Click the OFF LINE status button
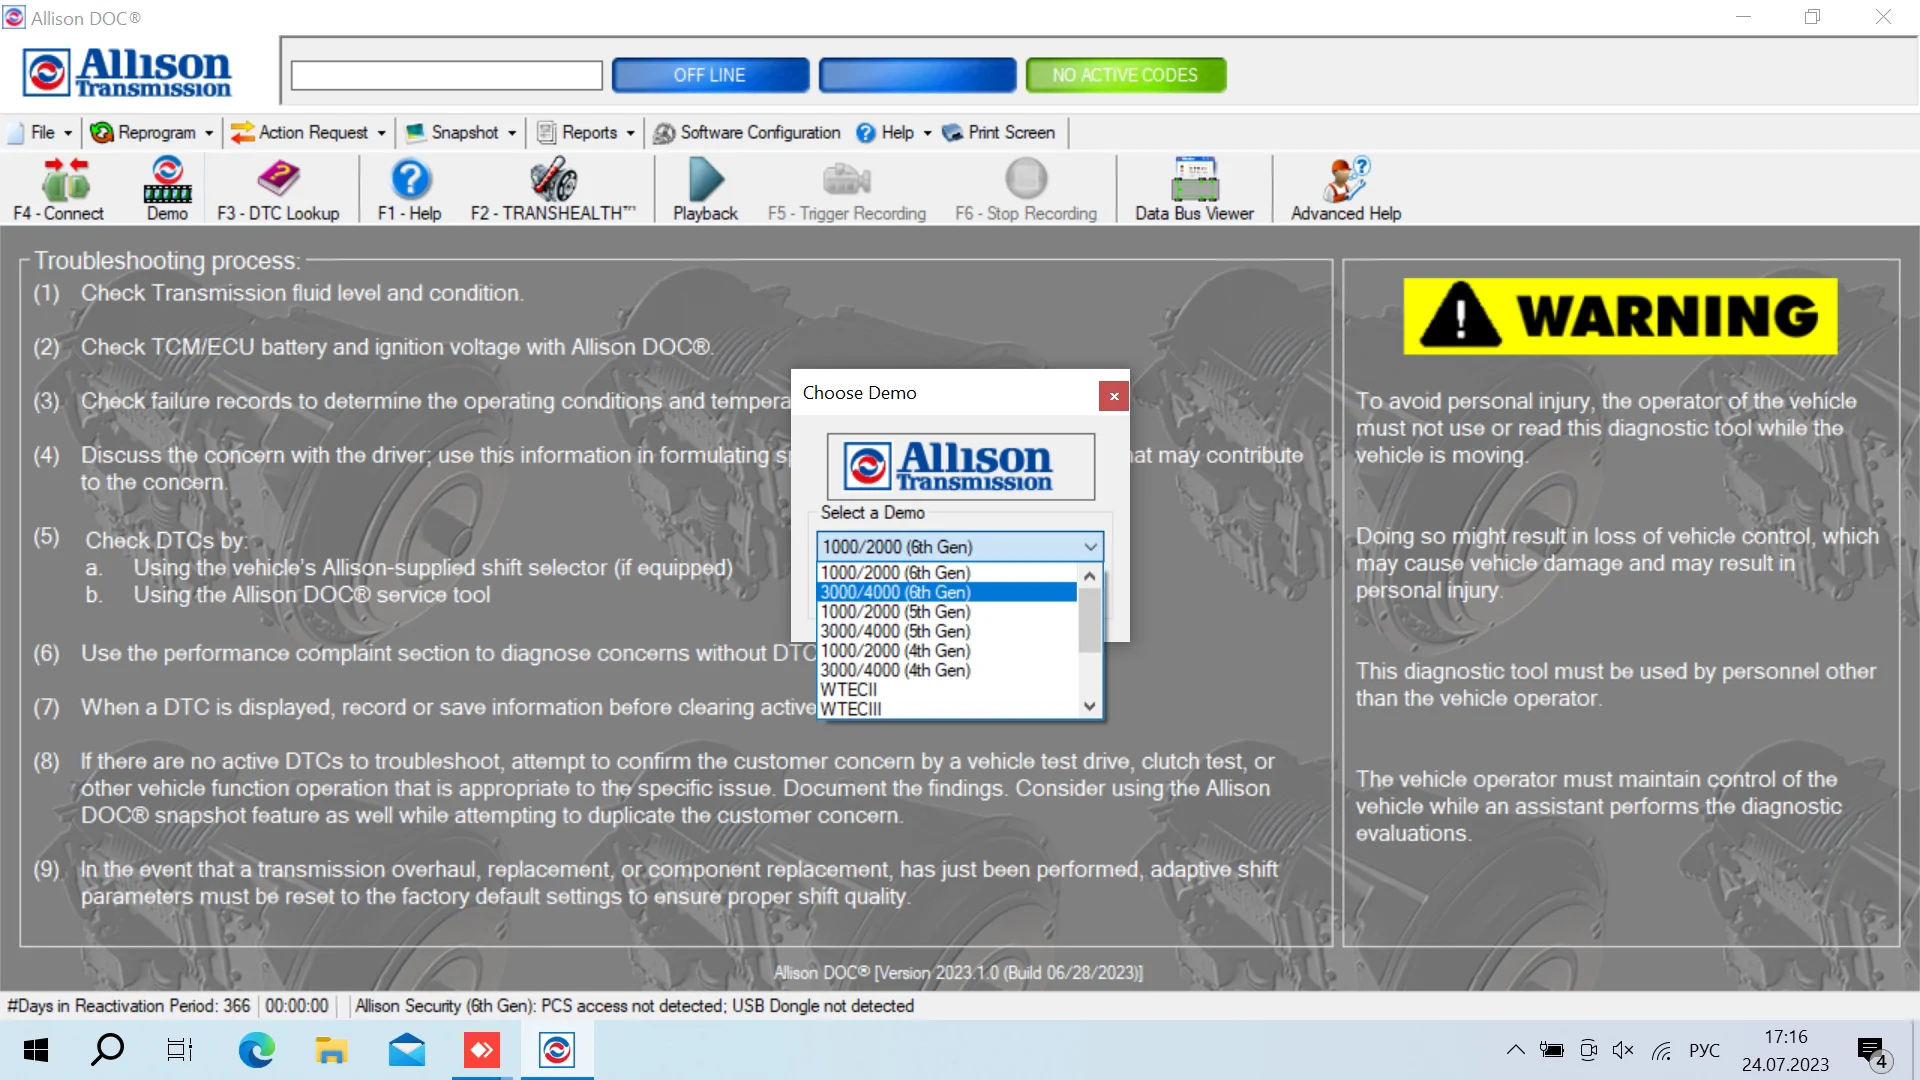Screen dimensions: 1920x1080 coord(709,73)
